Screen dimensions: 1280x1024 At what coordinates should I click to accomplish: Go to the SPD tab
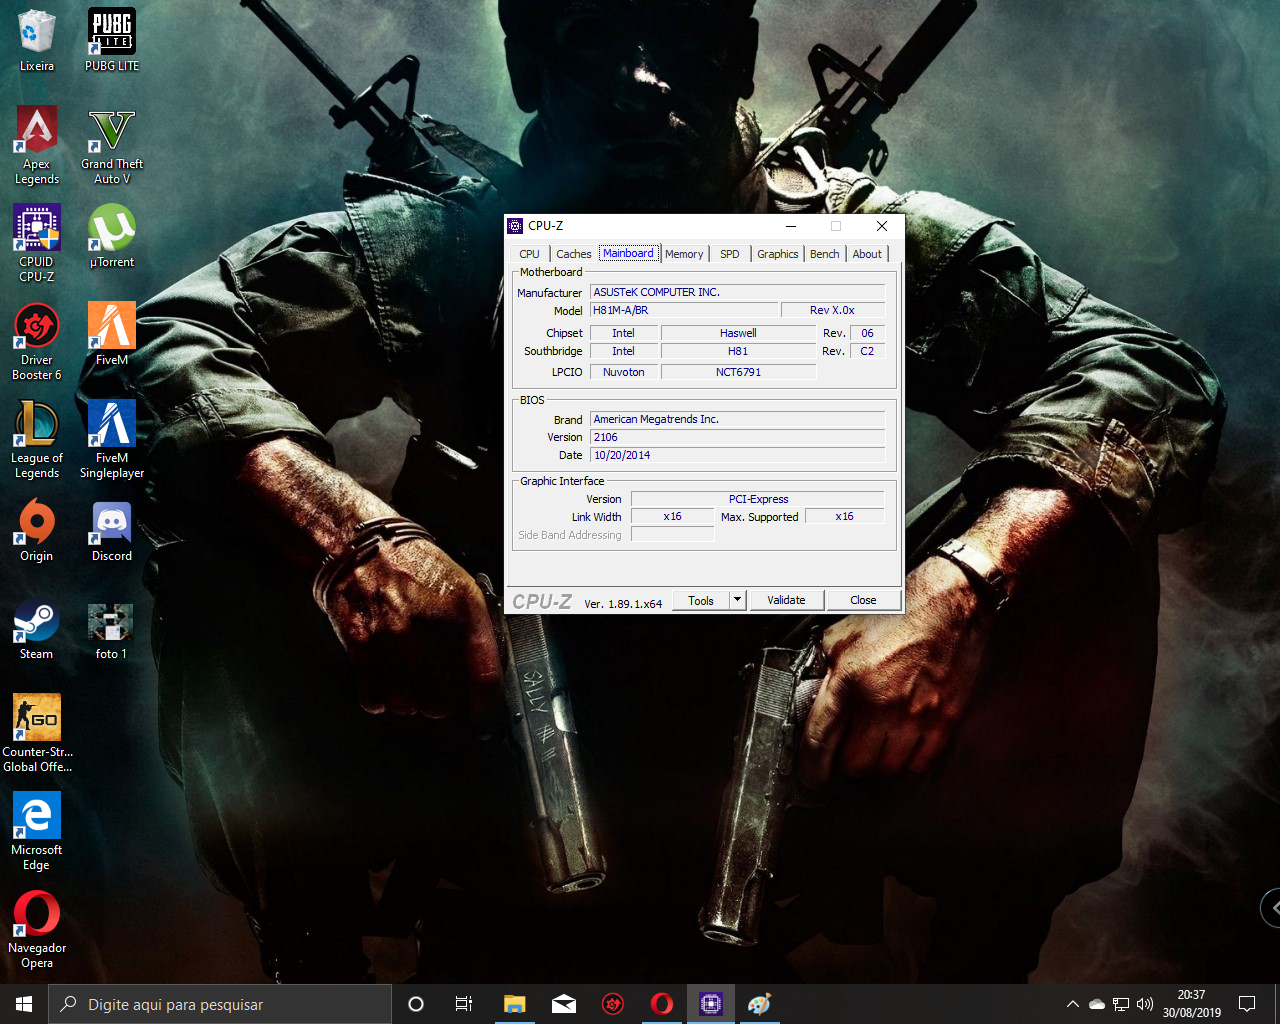click(730, 254)
